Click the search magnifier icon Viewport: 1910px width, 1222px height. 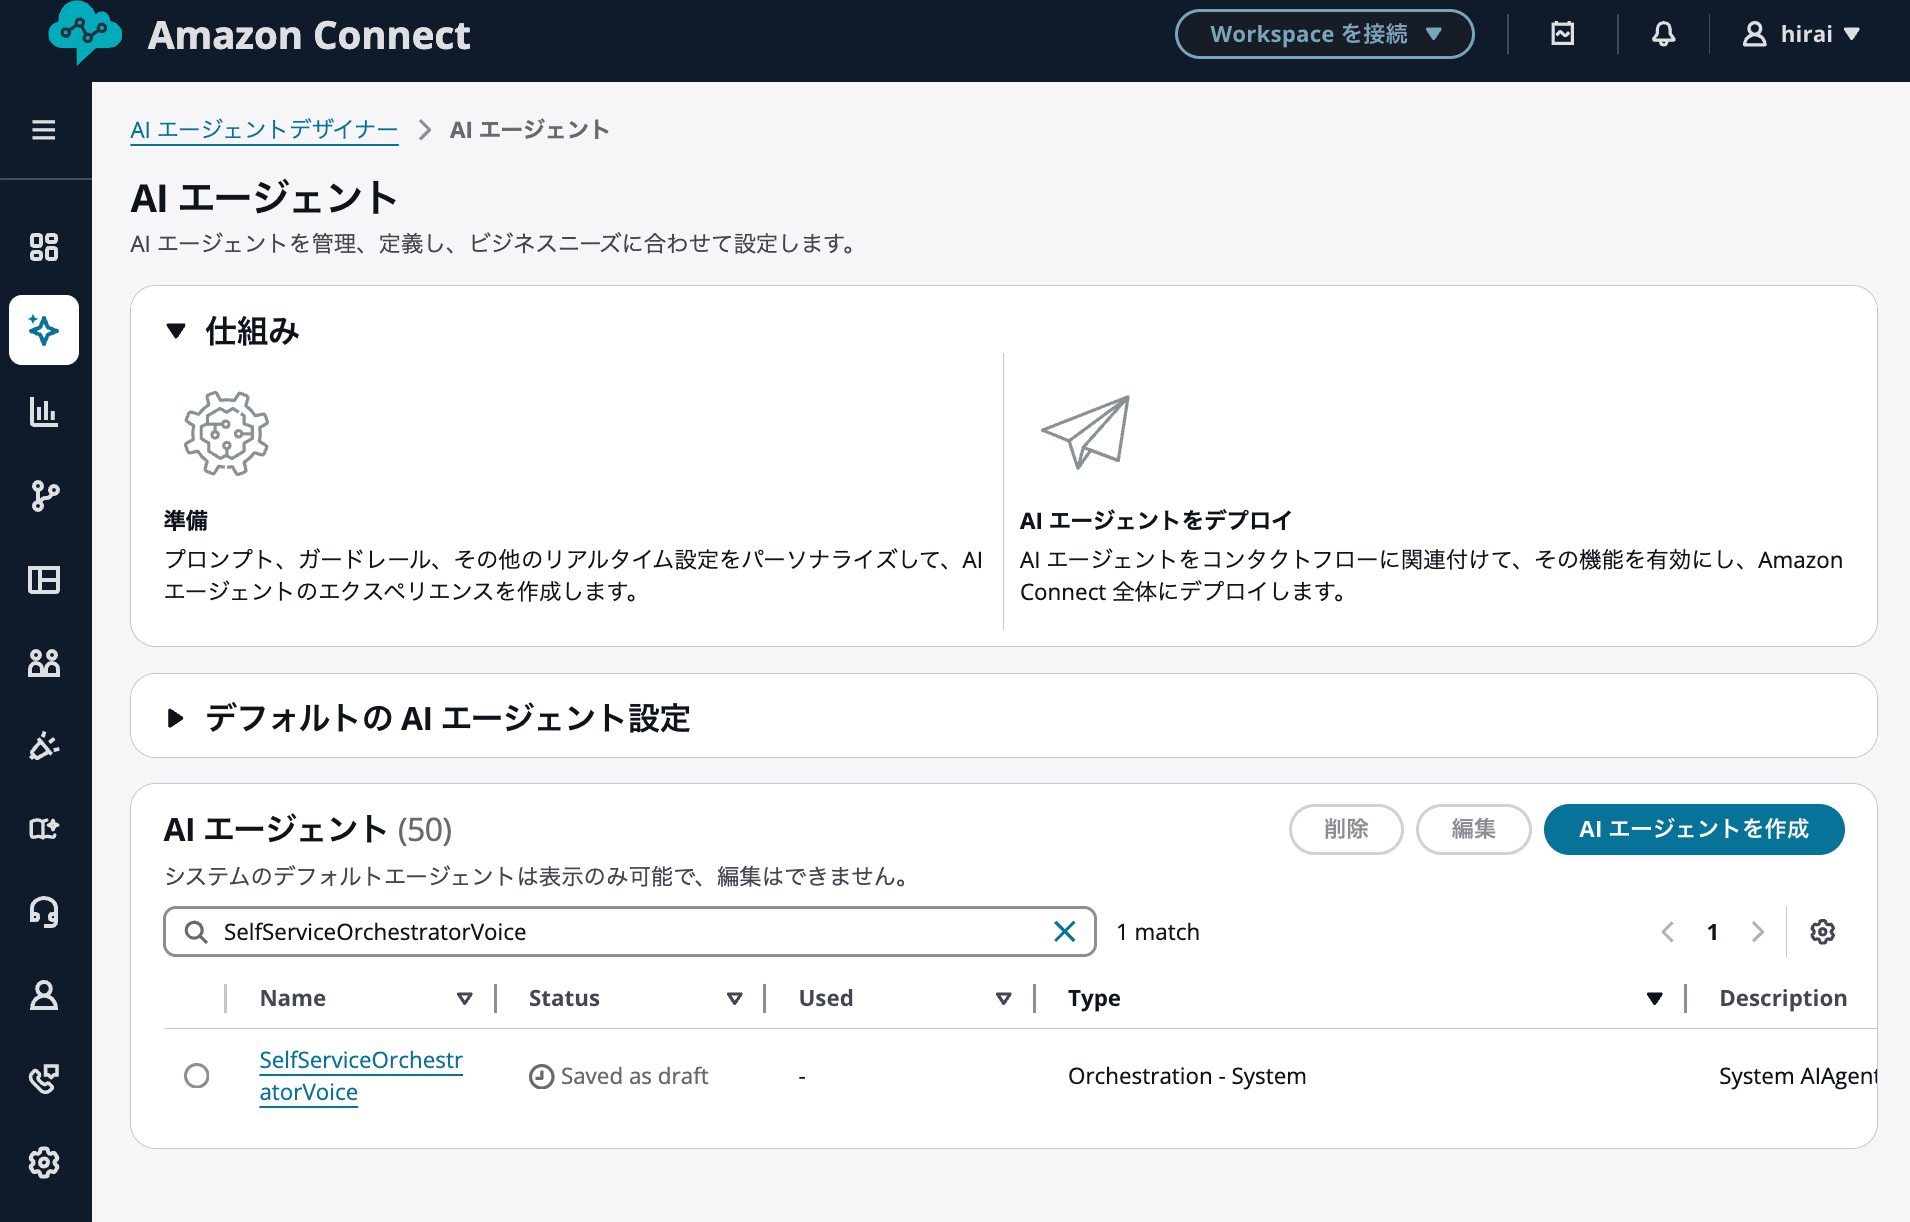coord(196,932)
